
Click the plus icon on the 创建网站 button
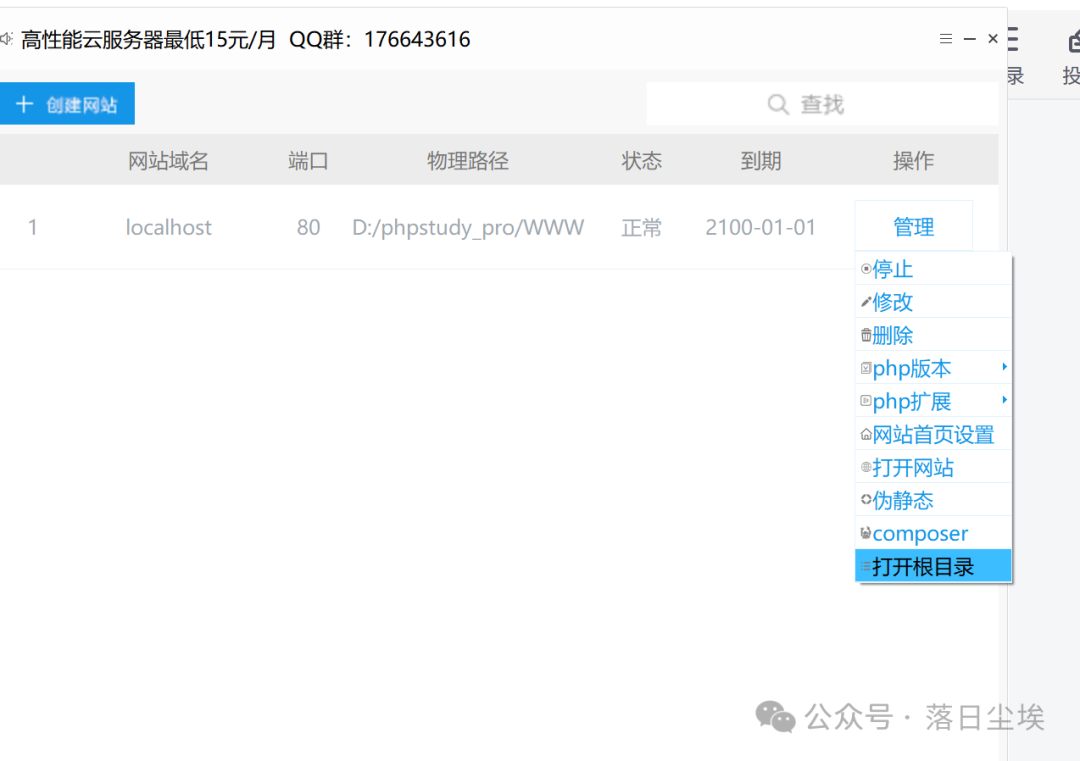click(24, 104)
